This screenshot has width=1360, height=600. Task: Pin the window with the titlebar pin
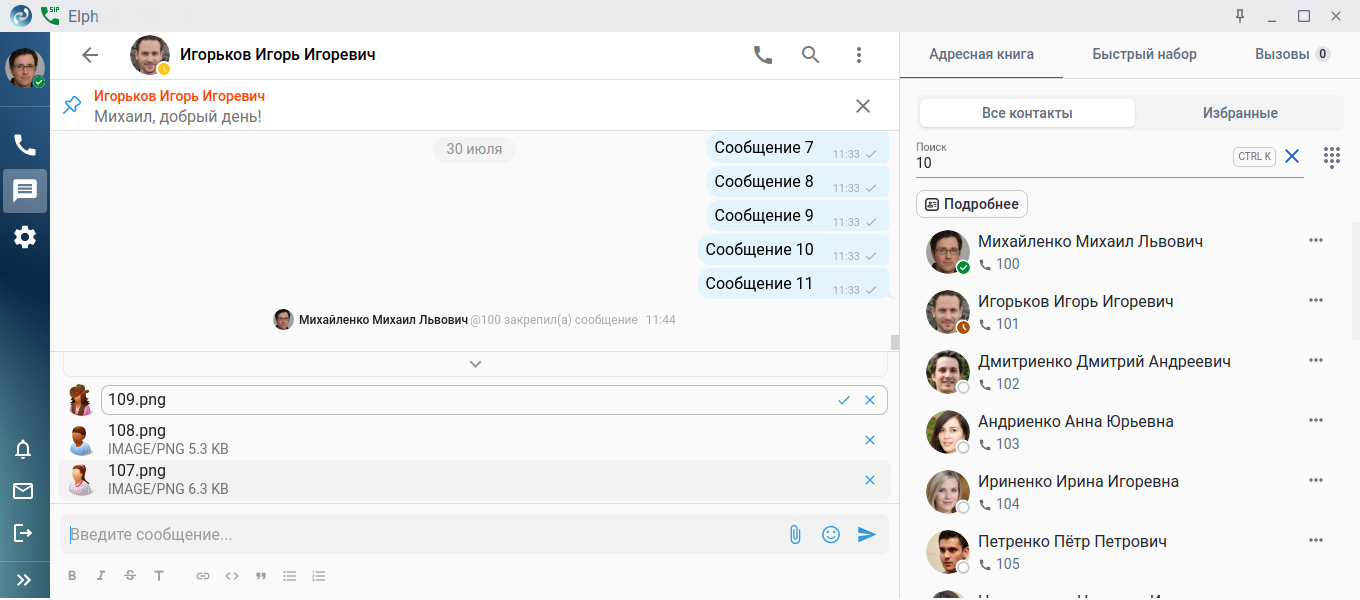[x=1240, y=15]
